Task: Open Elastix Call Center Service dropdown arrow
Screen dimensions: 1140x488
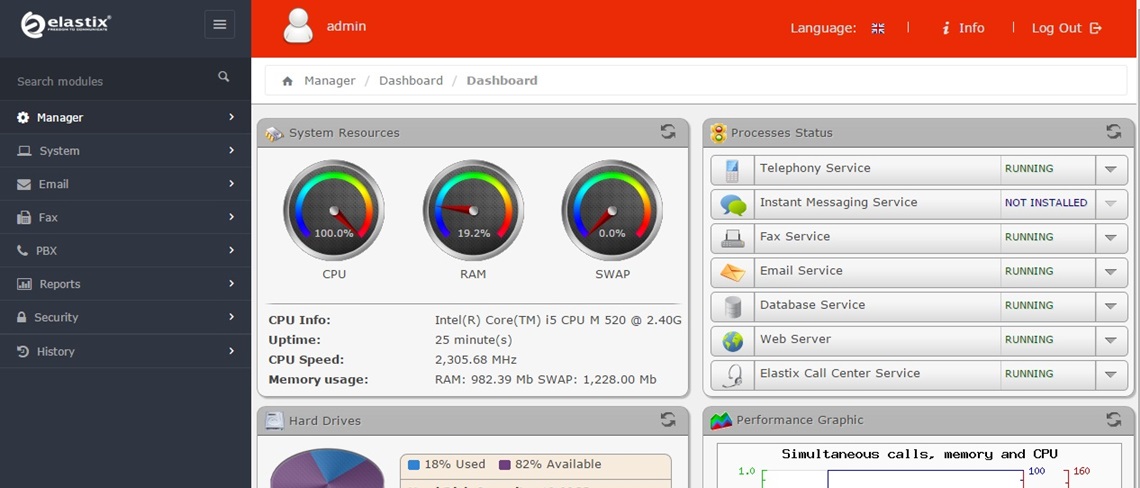Action: coord(1110,375)
